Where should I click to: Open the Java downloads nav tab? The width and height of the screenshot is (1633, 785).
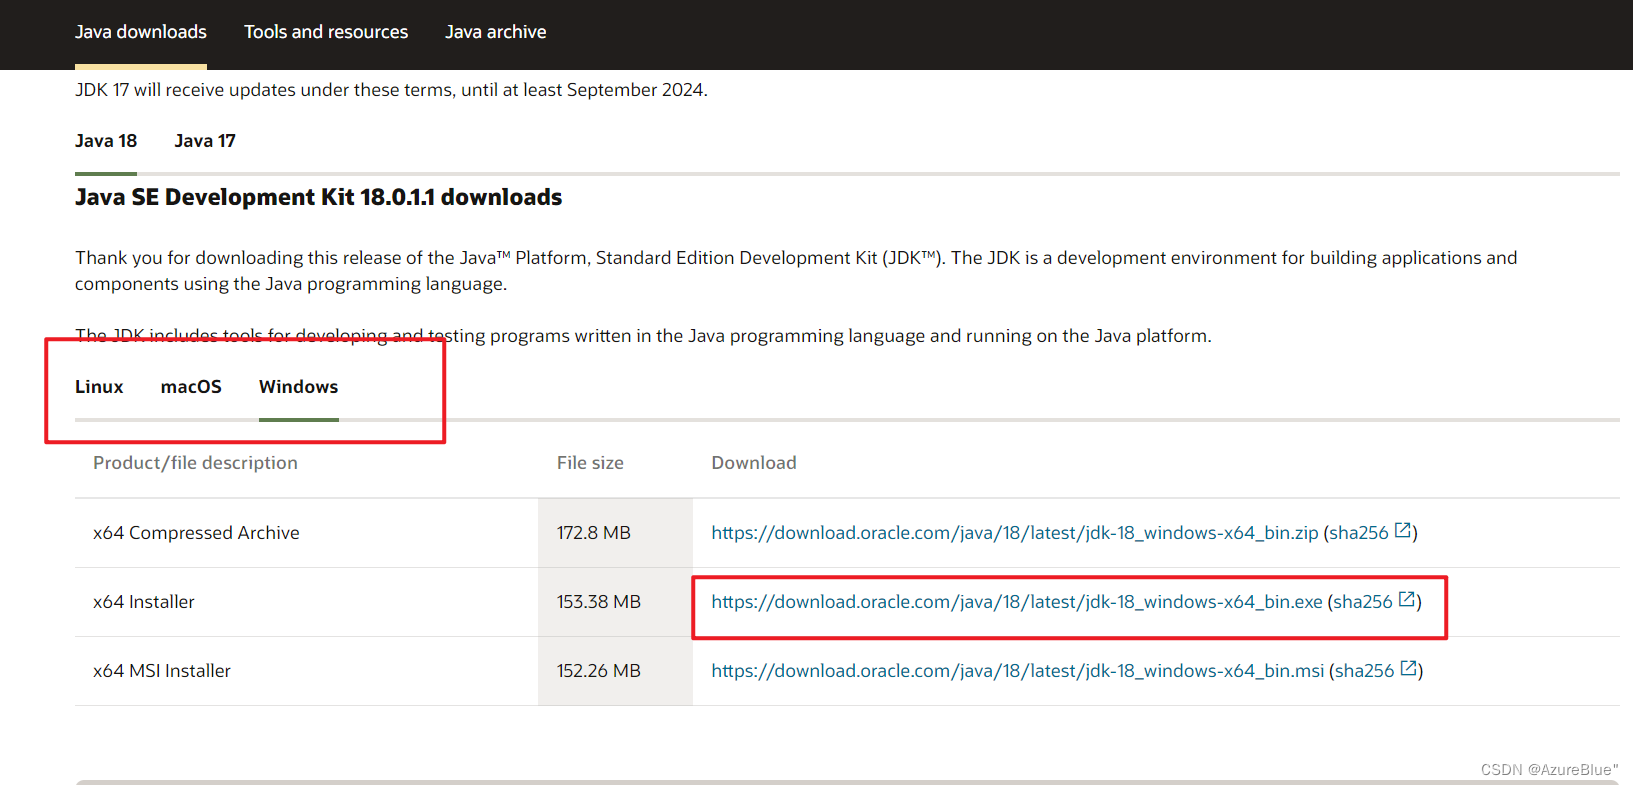141,32
